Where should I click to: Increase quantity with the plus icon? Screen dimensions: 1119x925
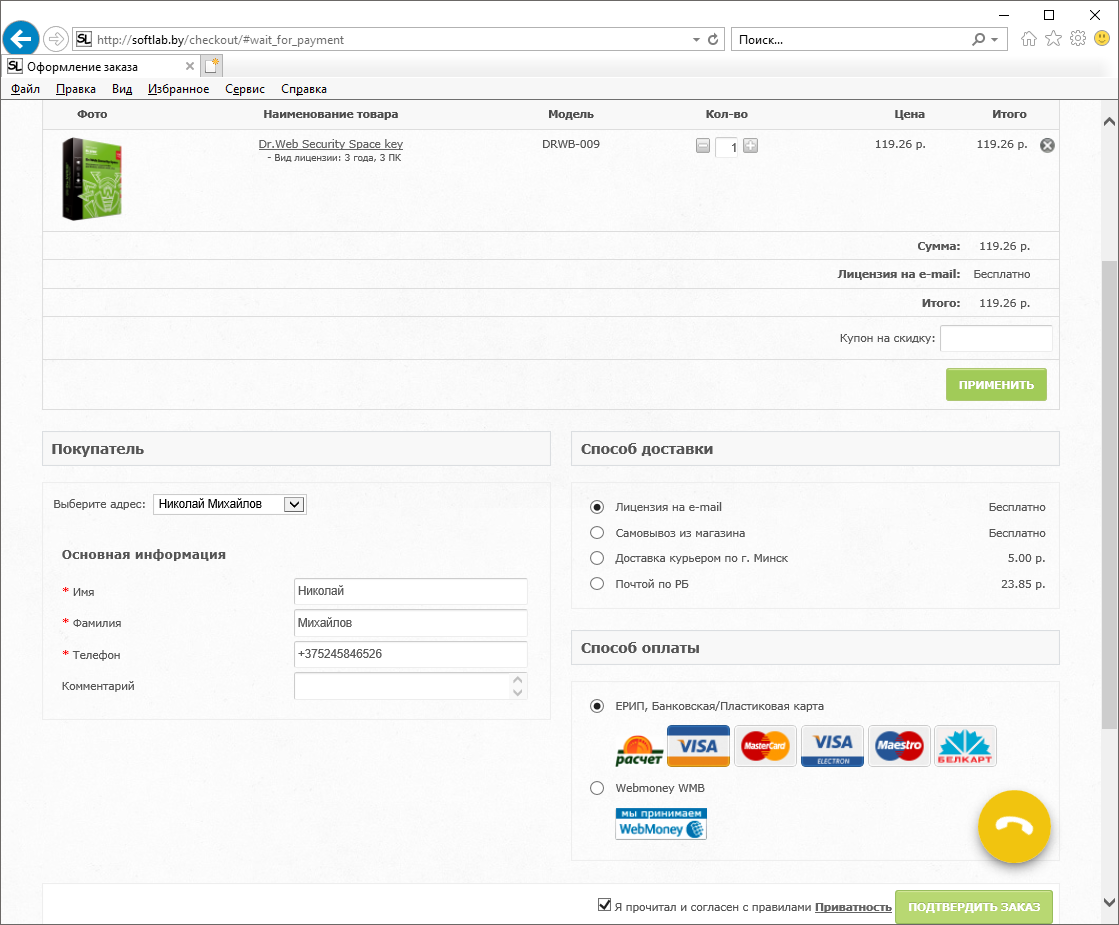751,146
